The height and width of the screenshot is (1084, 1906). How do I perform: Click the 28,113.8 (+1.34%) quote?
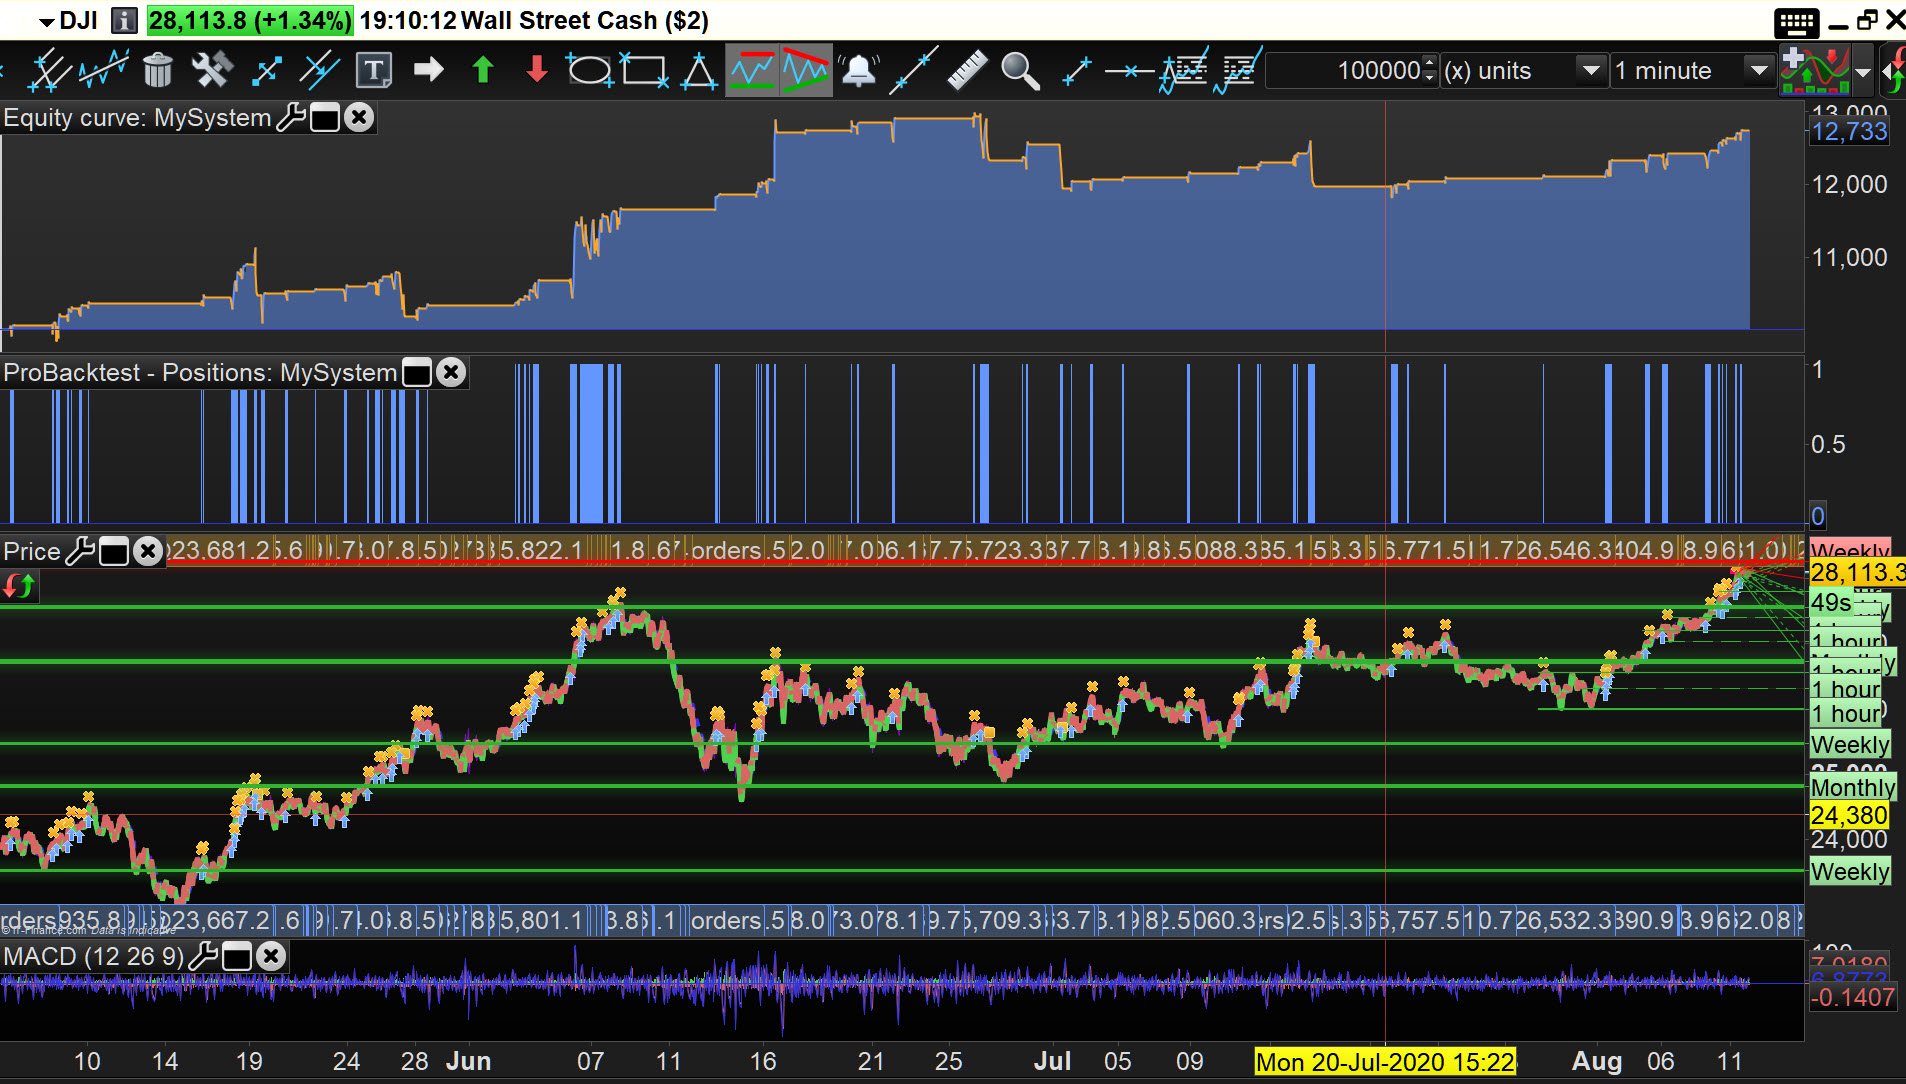coord(249,21)
